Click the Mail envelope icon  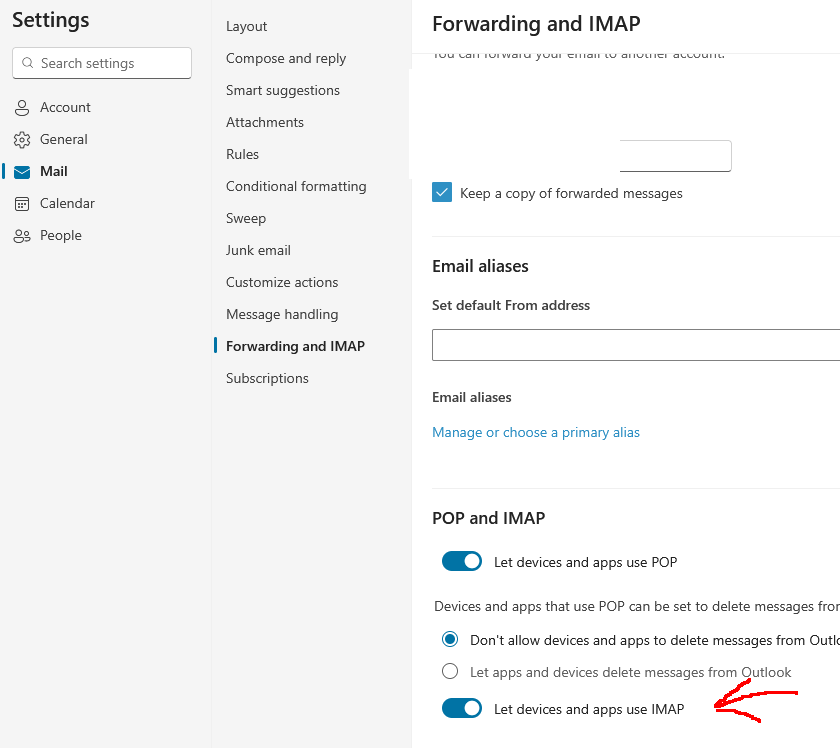22,172
